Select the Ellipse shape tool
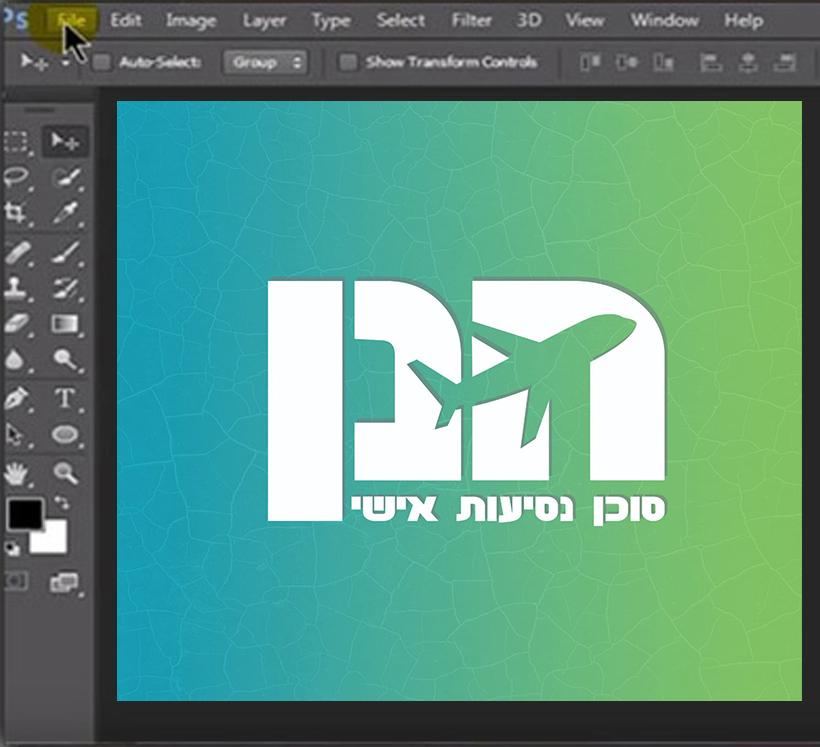820x747 pixels. 66,435
